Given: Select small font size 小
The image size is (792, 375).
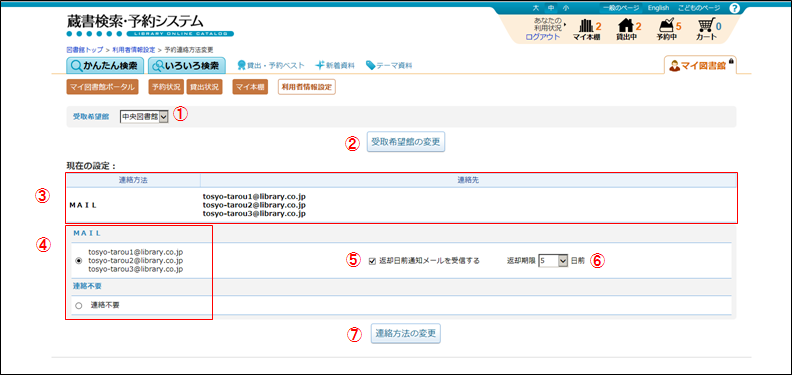Looking at the screenshot, I should coord(565,8).
